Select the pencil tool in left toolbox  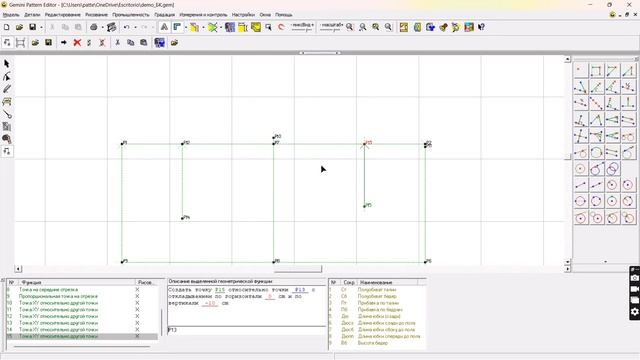[7, 89]
